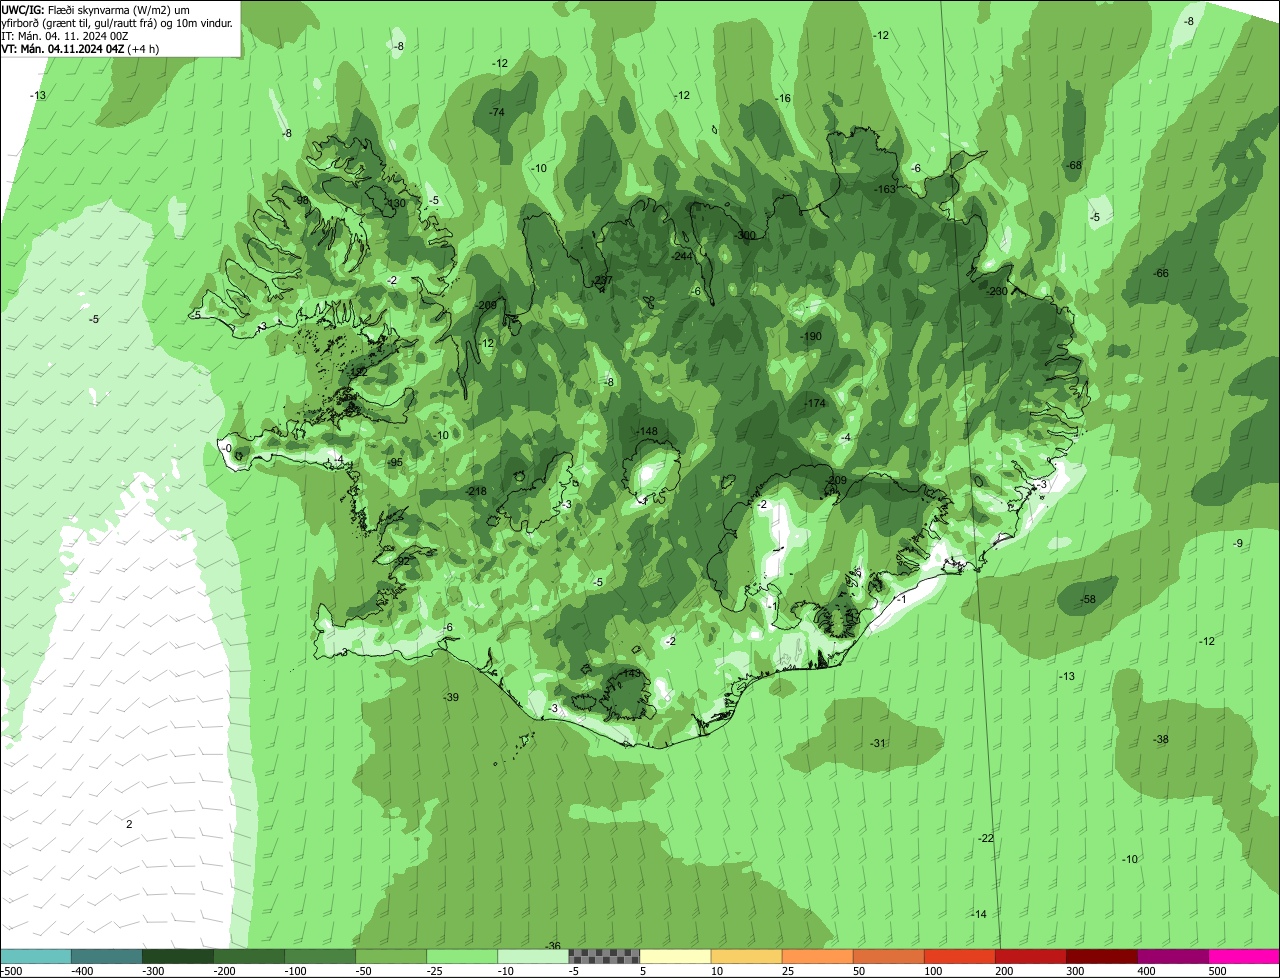Image resolution: width=1280 pixels, height=978 pixels.
Task: Click the dark maroon 300 to 400 swatch
Action: coord(1101,956)
